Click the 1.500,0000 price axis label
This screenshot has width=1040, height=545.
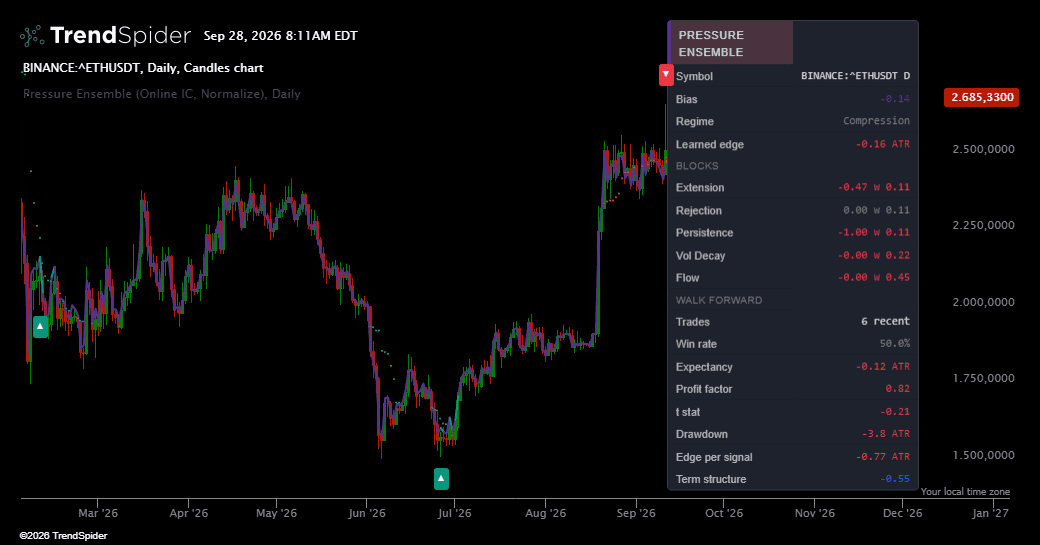[984, 455]
